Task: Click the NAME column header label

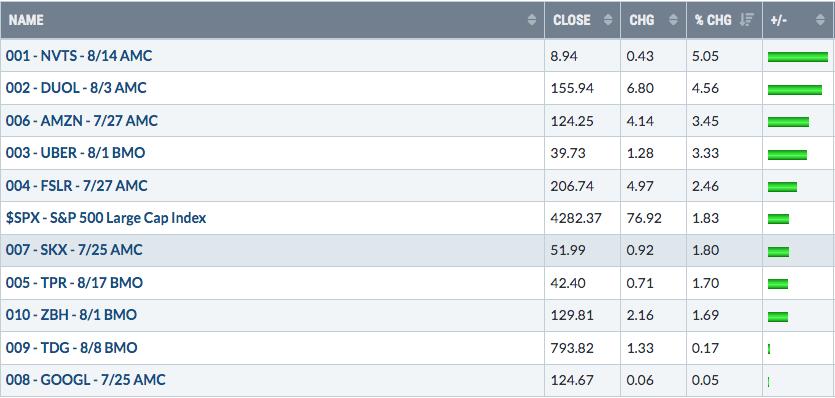Action: [26, 20]
